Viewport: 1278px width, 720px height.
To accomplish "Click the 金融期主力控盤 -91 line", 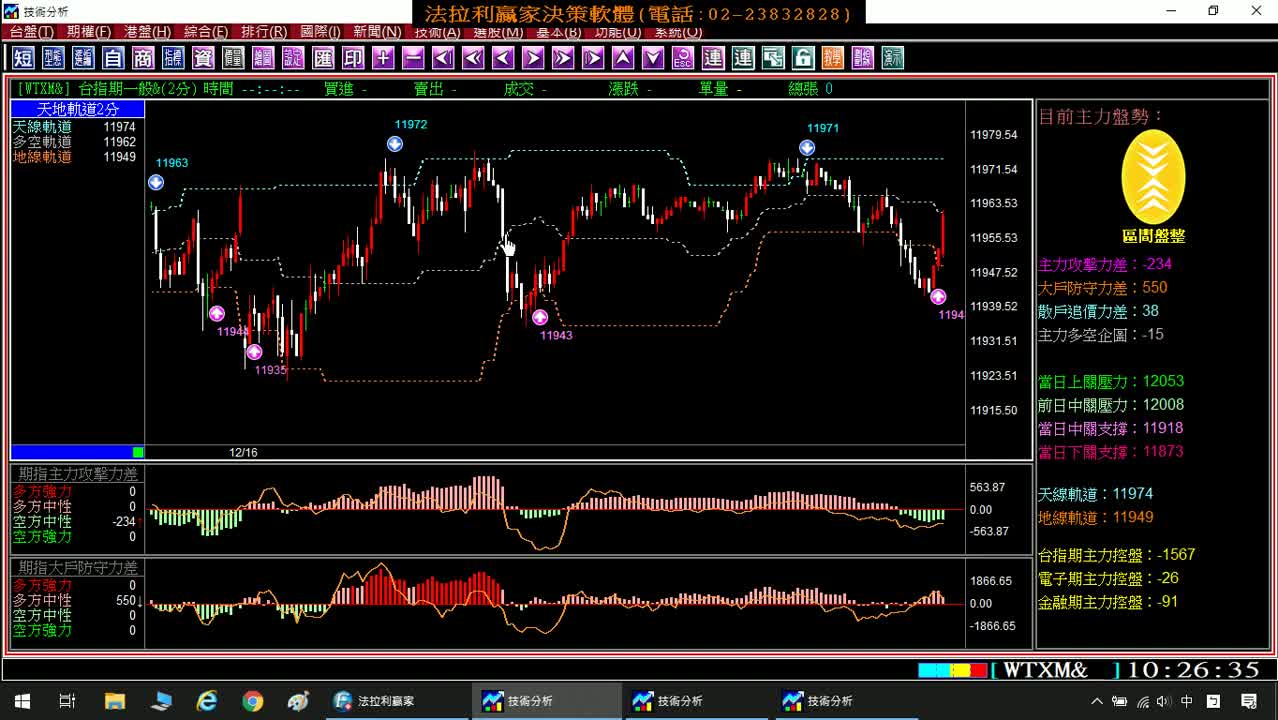I will 1108,602.
